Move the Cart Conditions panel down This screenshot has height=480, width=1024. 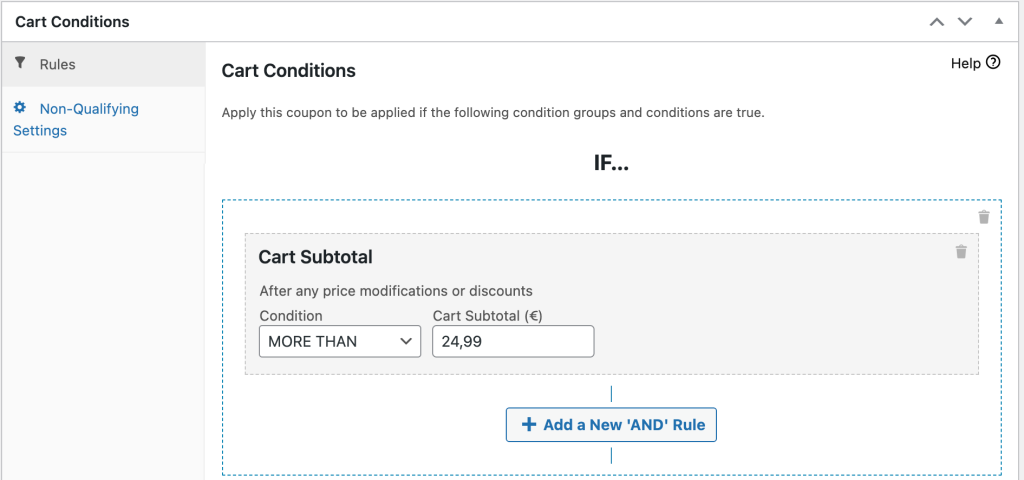coord(965,22)
